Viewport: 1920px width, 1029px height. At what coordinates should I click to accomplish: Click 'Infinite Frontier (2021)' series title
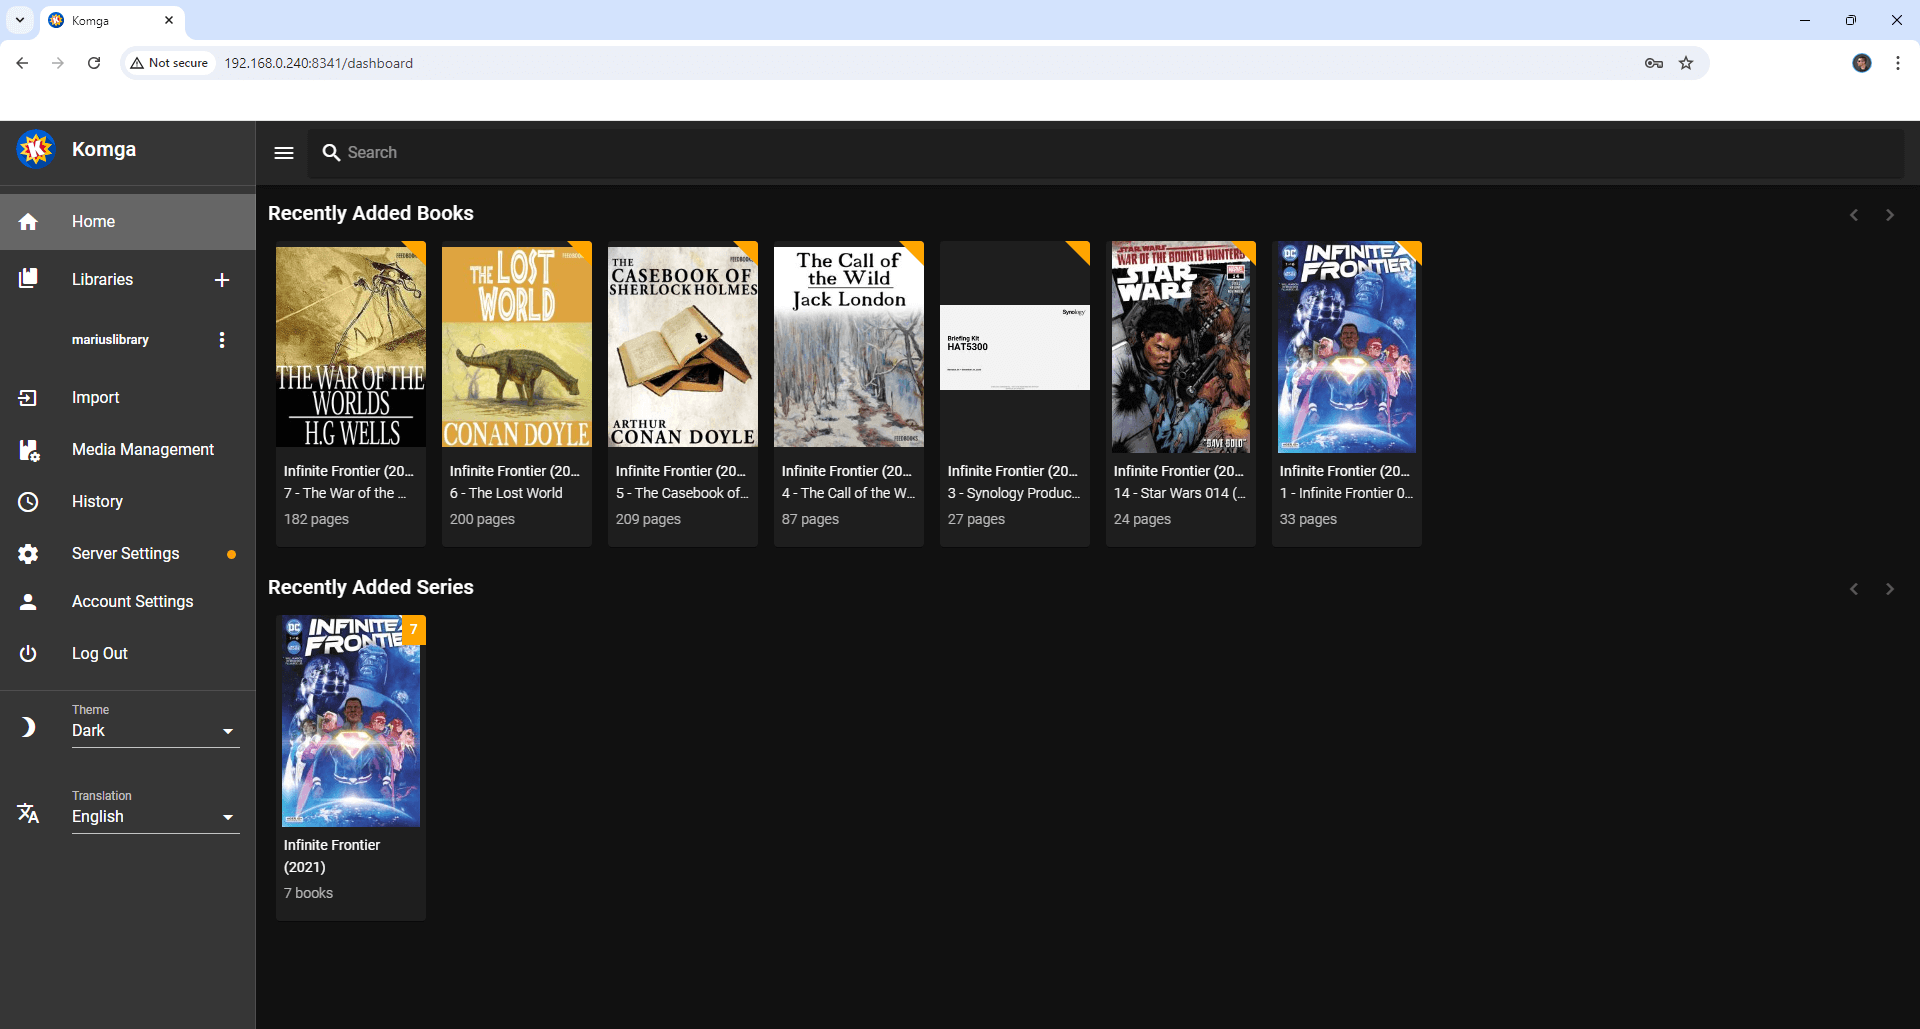[x=332, y=856]
